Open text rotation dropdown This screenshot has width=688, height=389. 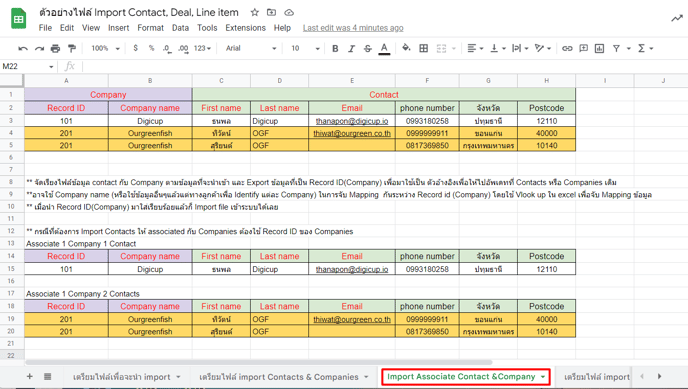(x=543, y=48)
